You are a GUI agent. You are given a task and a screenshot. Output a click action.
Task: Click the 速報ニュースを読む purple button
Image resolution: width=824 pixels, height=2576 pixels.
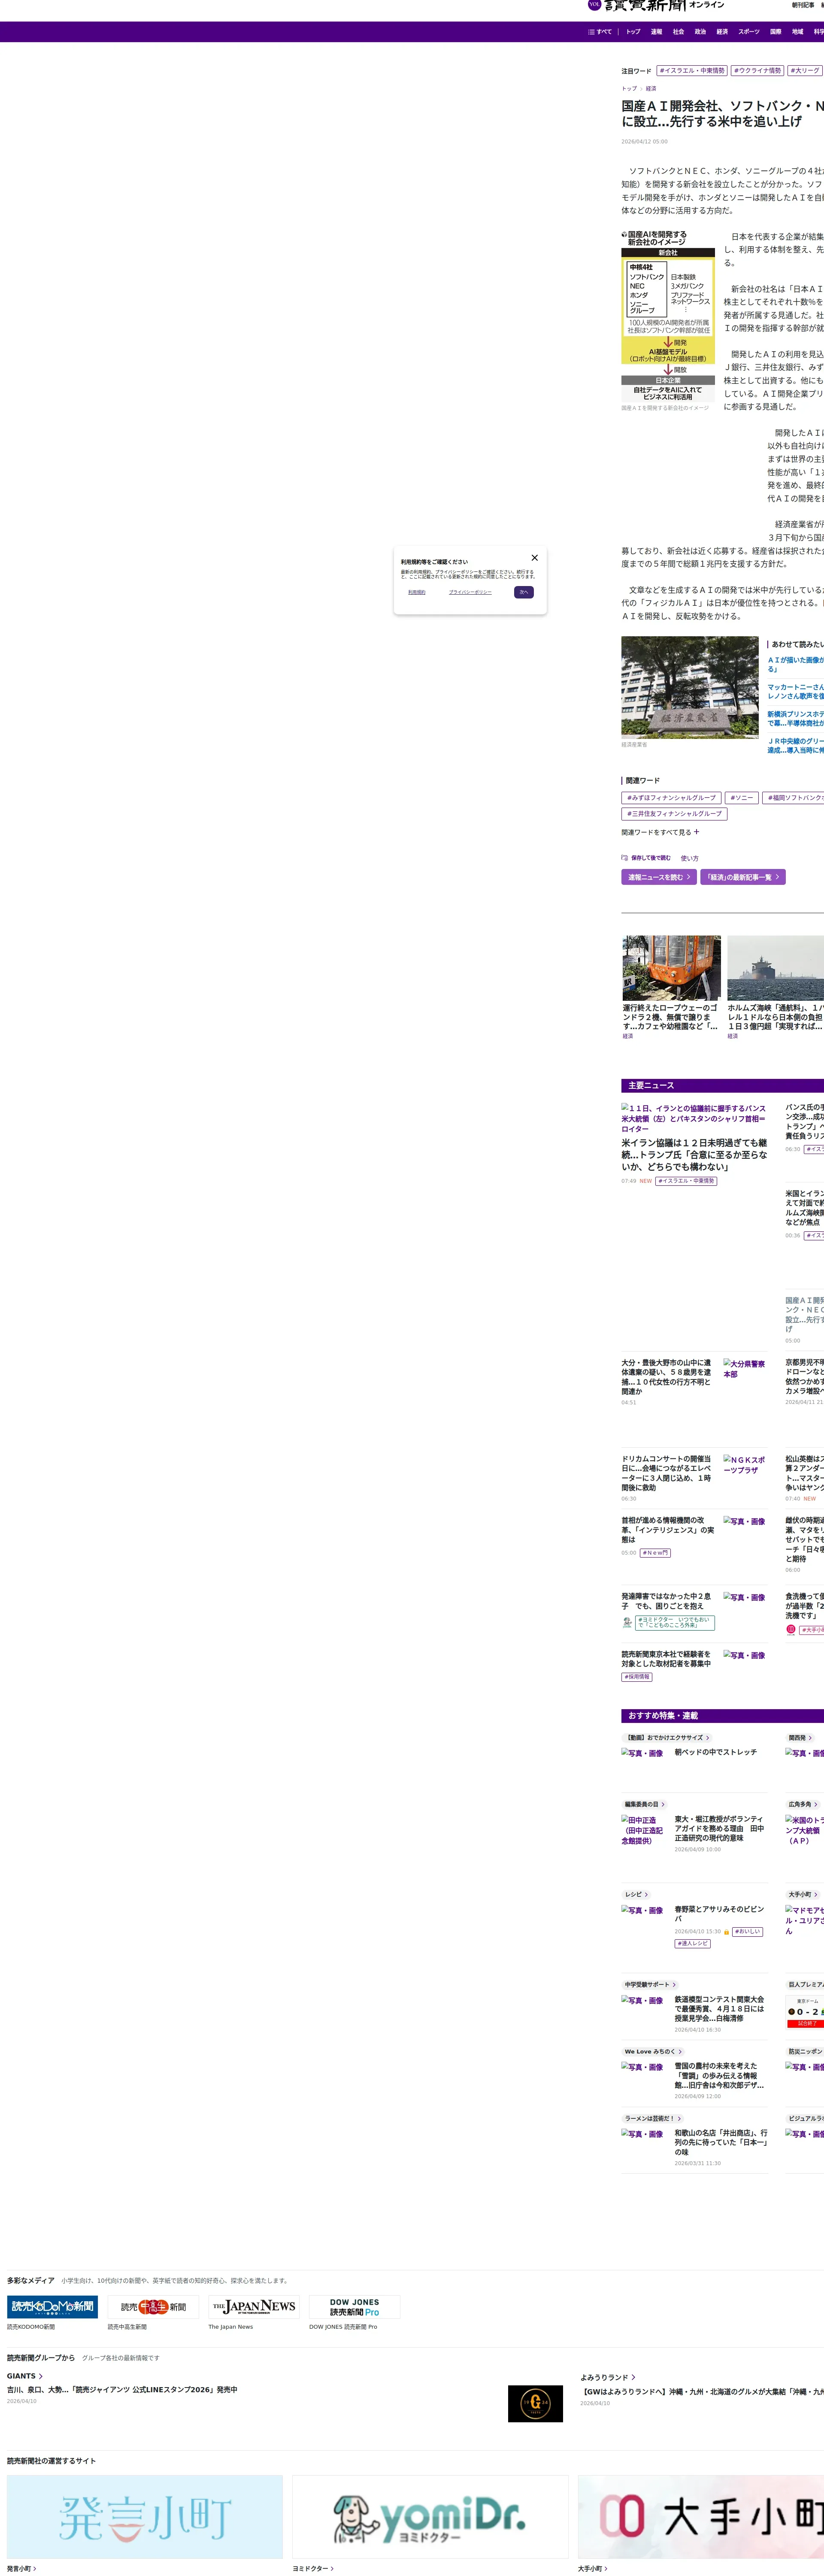(659, 877)
